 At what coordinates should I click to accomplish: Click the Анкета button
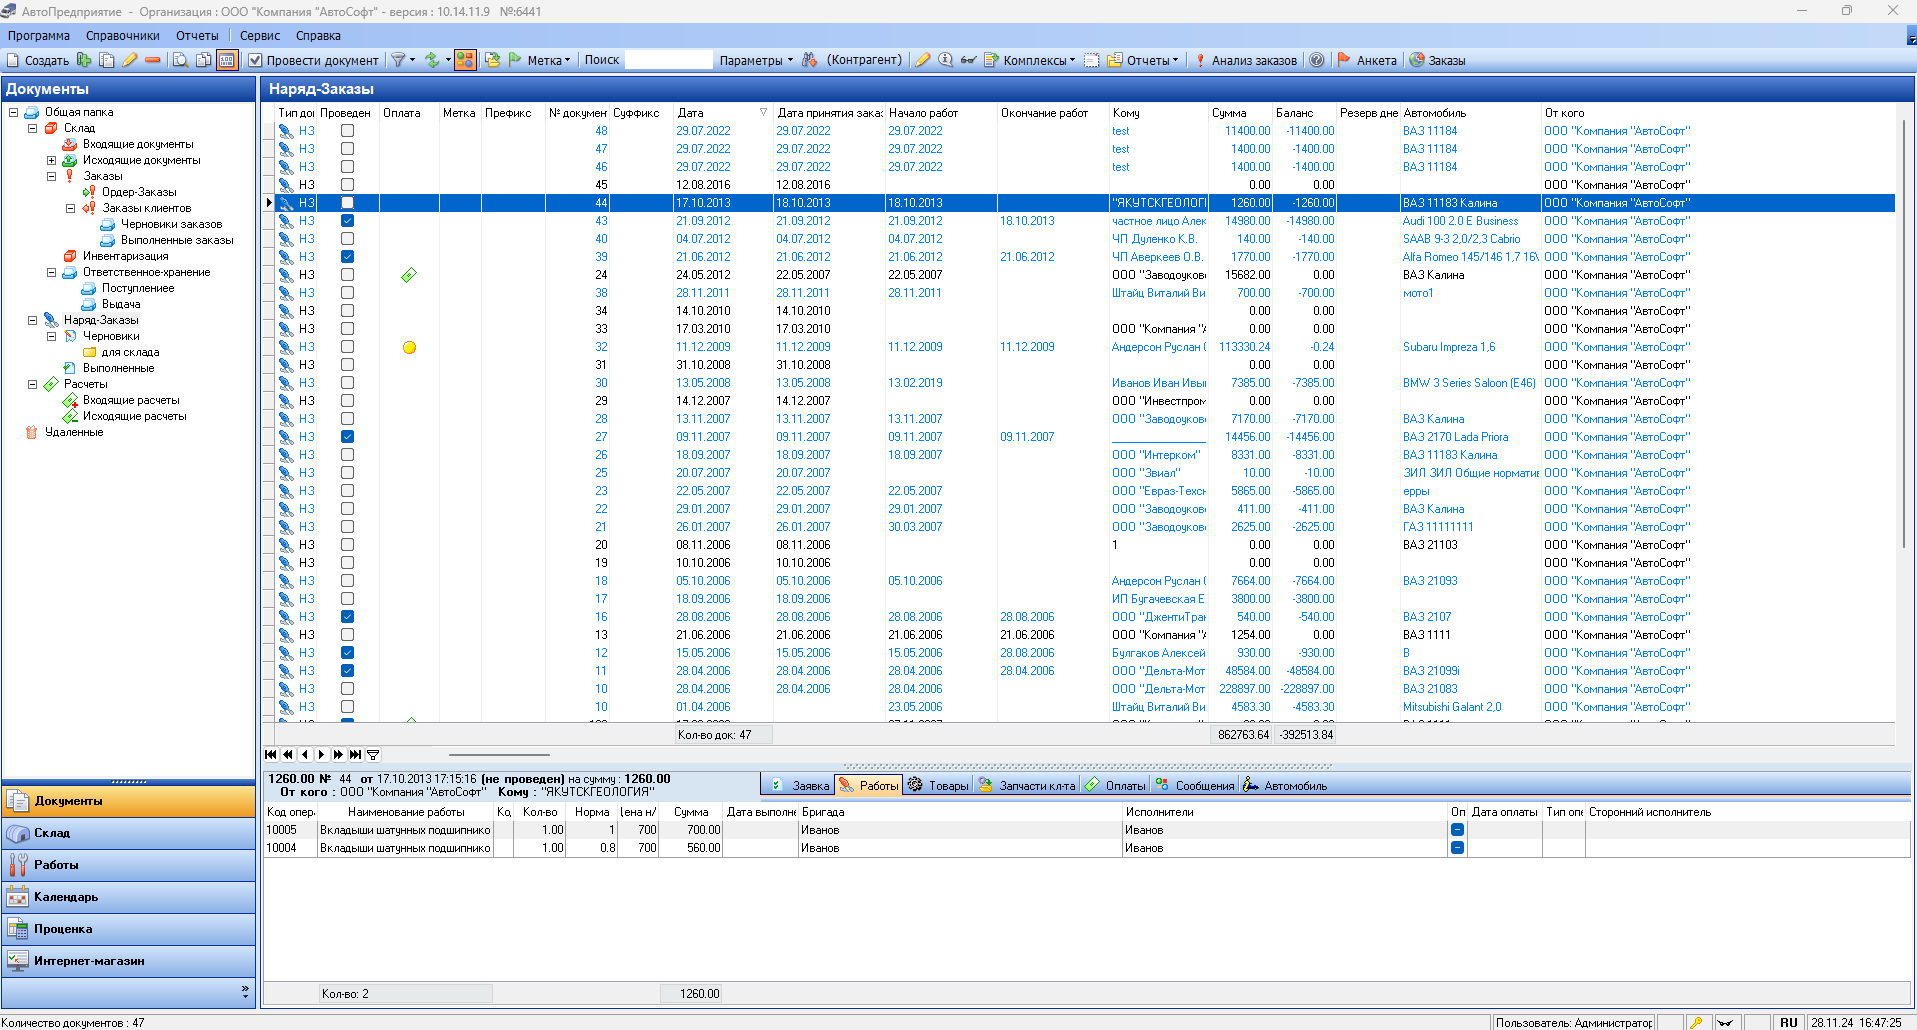click(1366, 60)
